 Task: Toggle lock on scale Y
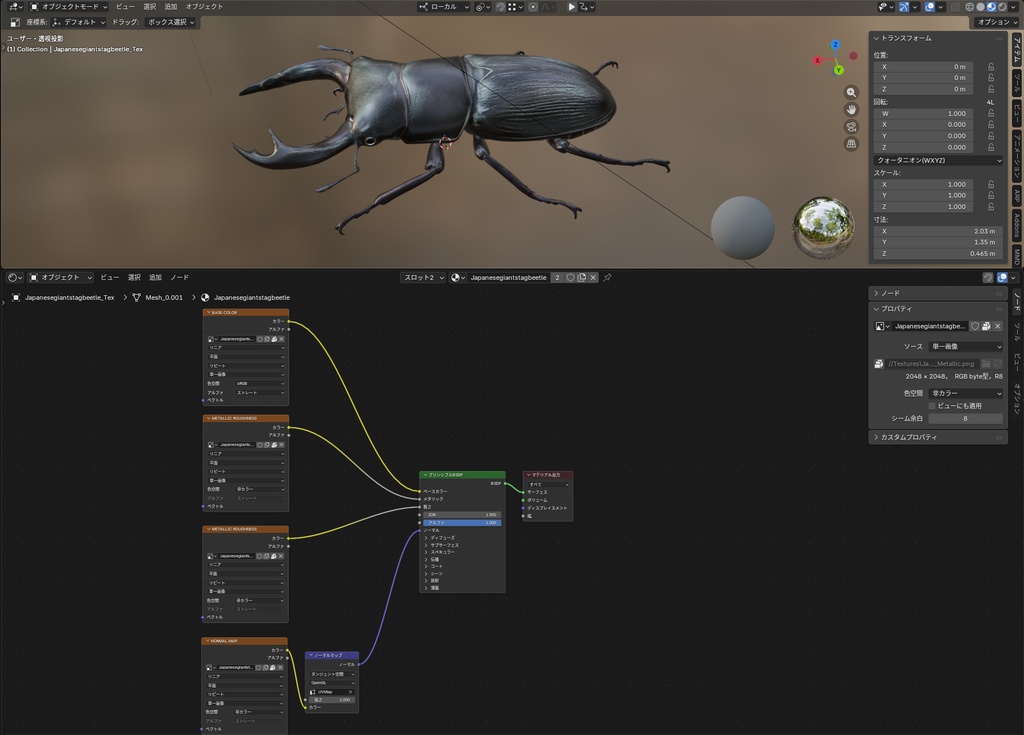click(991, 195)
